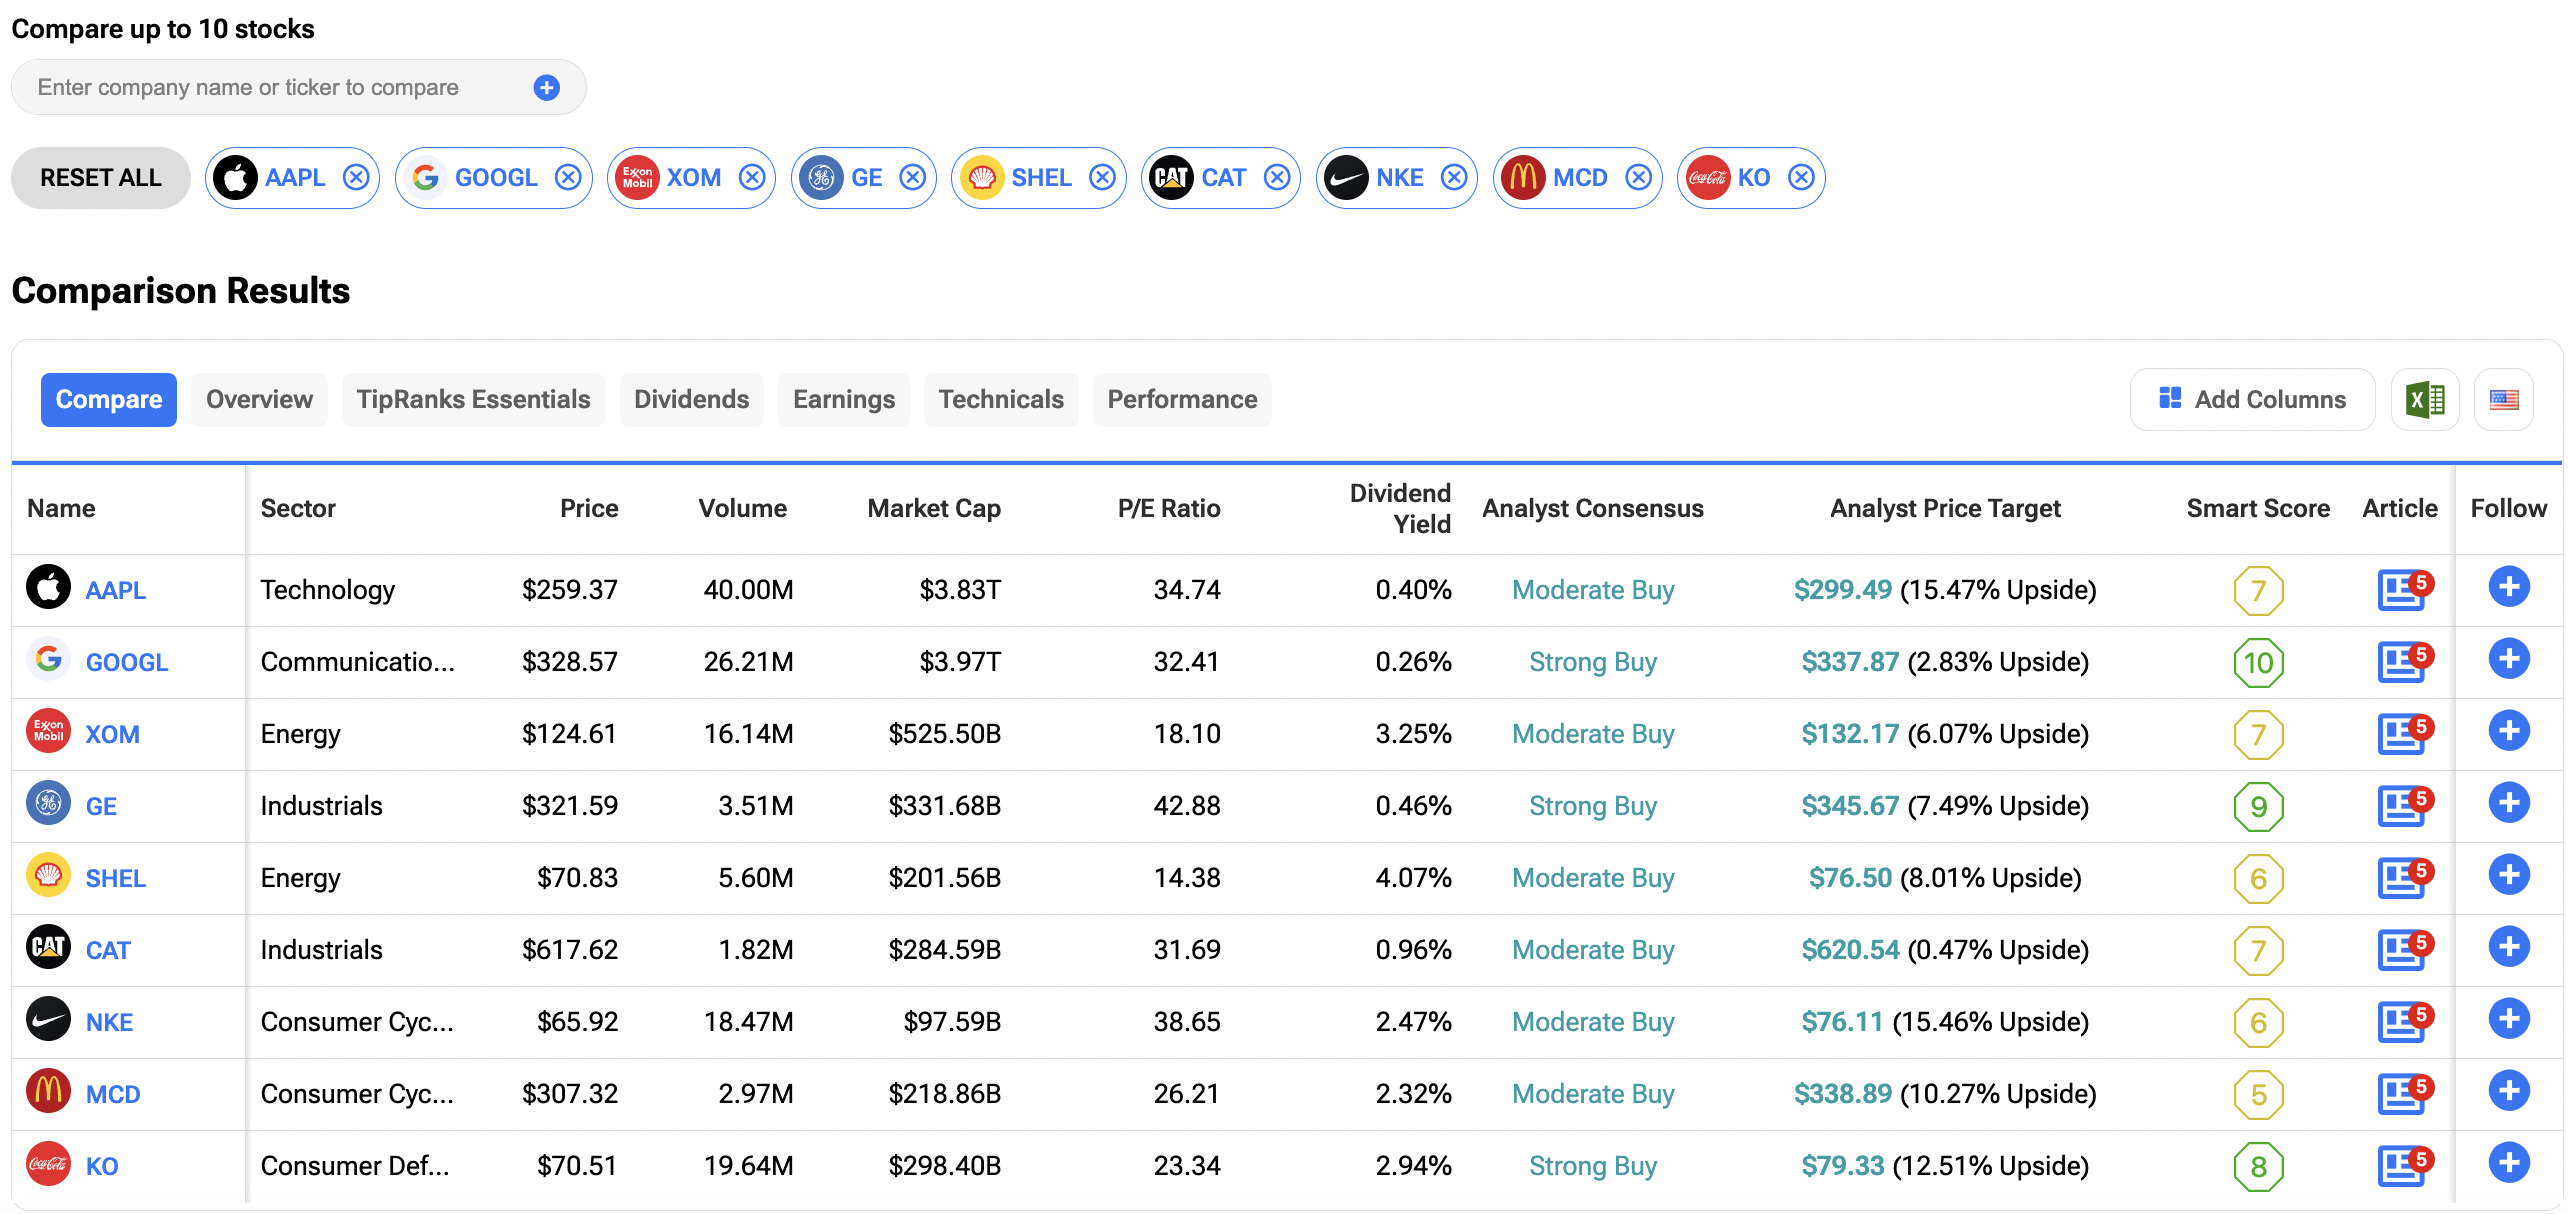Viewport: 2568px width, 1214px height.
Task: Open the article icon for XOM
Action: [2402, 734]
